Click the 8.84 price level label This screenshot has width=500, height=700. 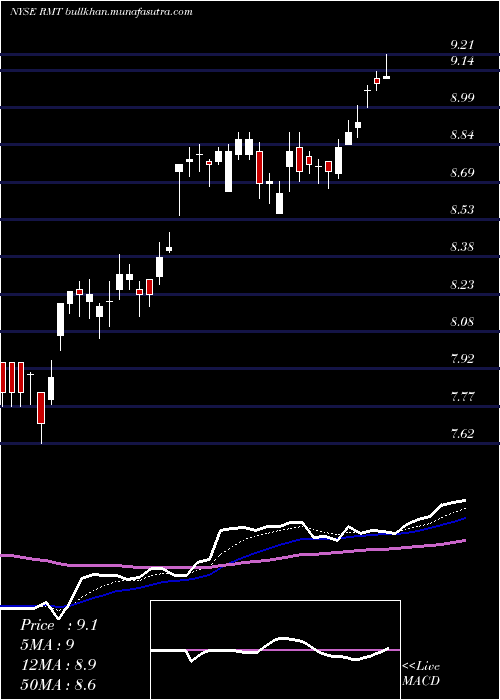click(462, 135)
